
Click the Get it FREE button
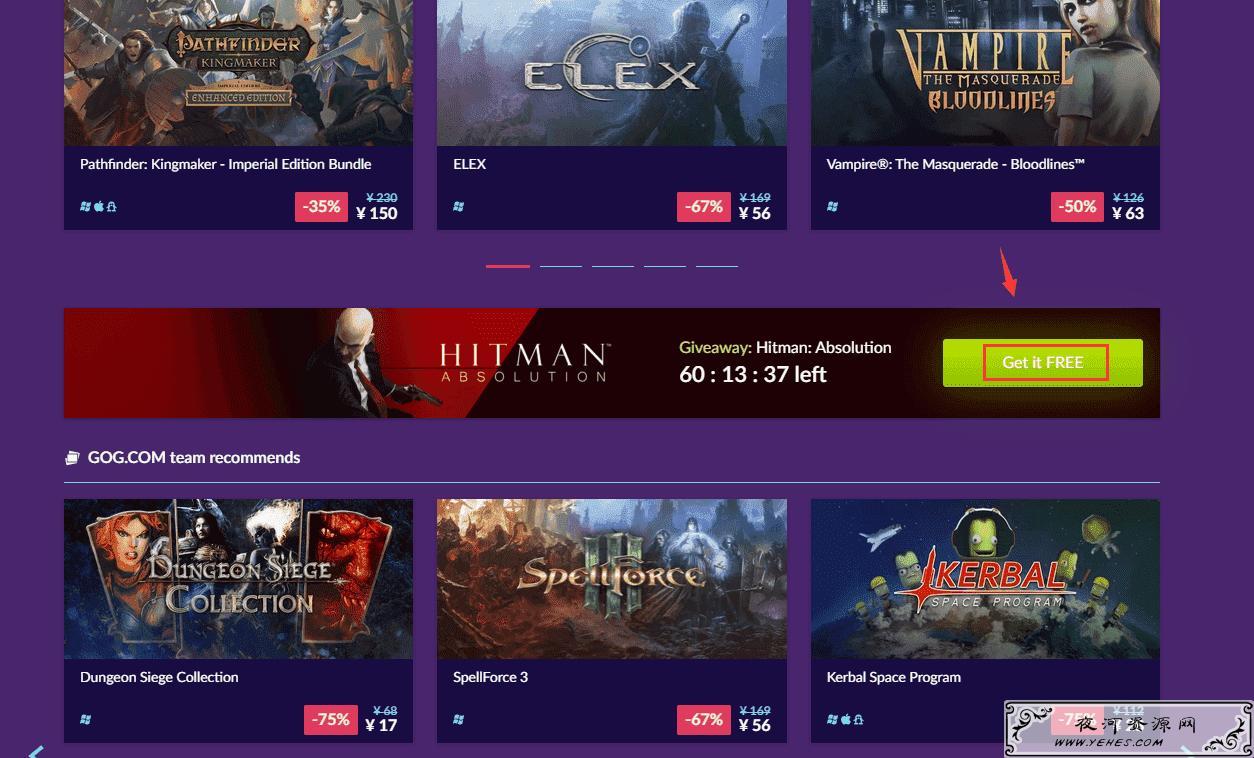point(1042,362)
